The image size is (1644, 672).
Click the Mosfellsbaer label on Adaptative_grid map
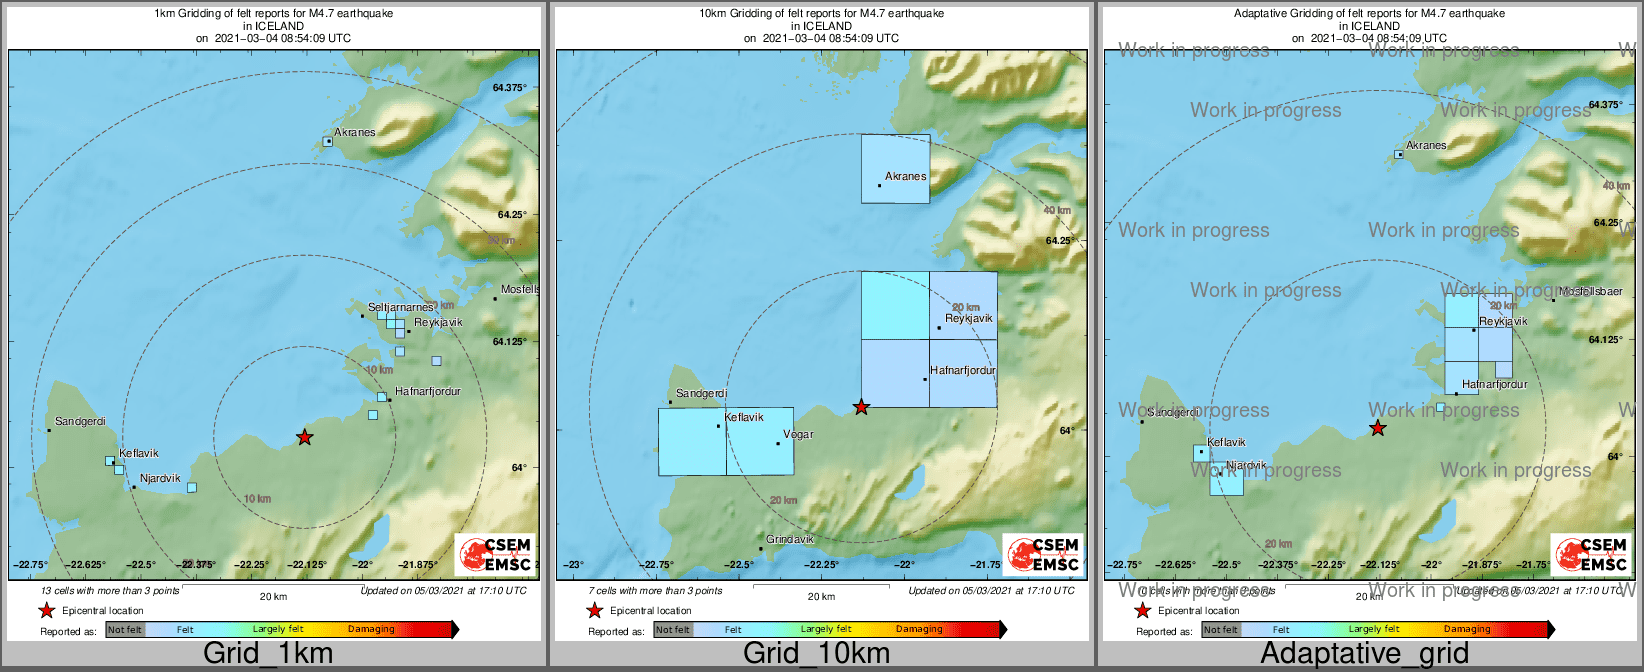click(1591, 291)
